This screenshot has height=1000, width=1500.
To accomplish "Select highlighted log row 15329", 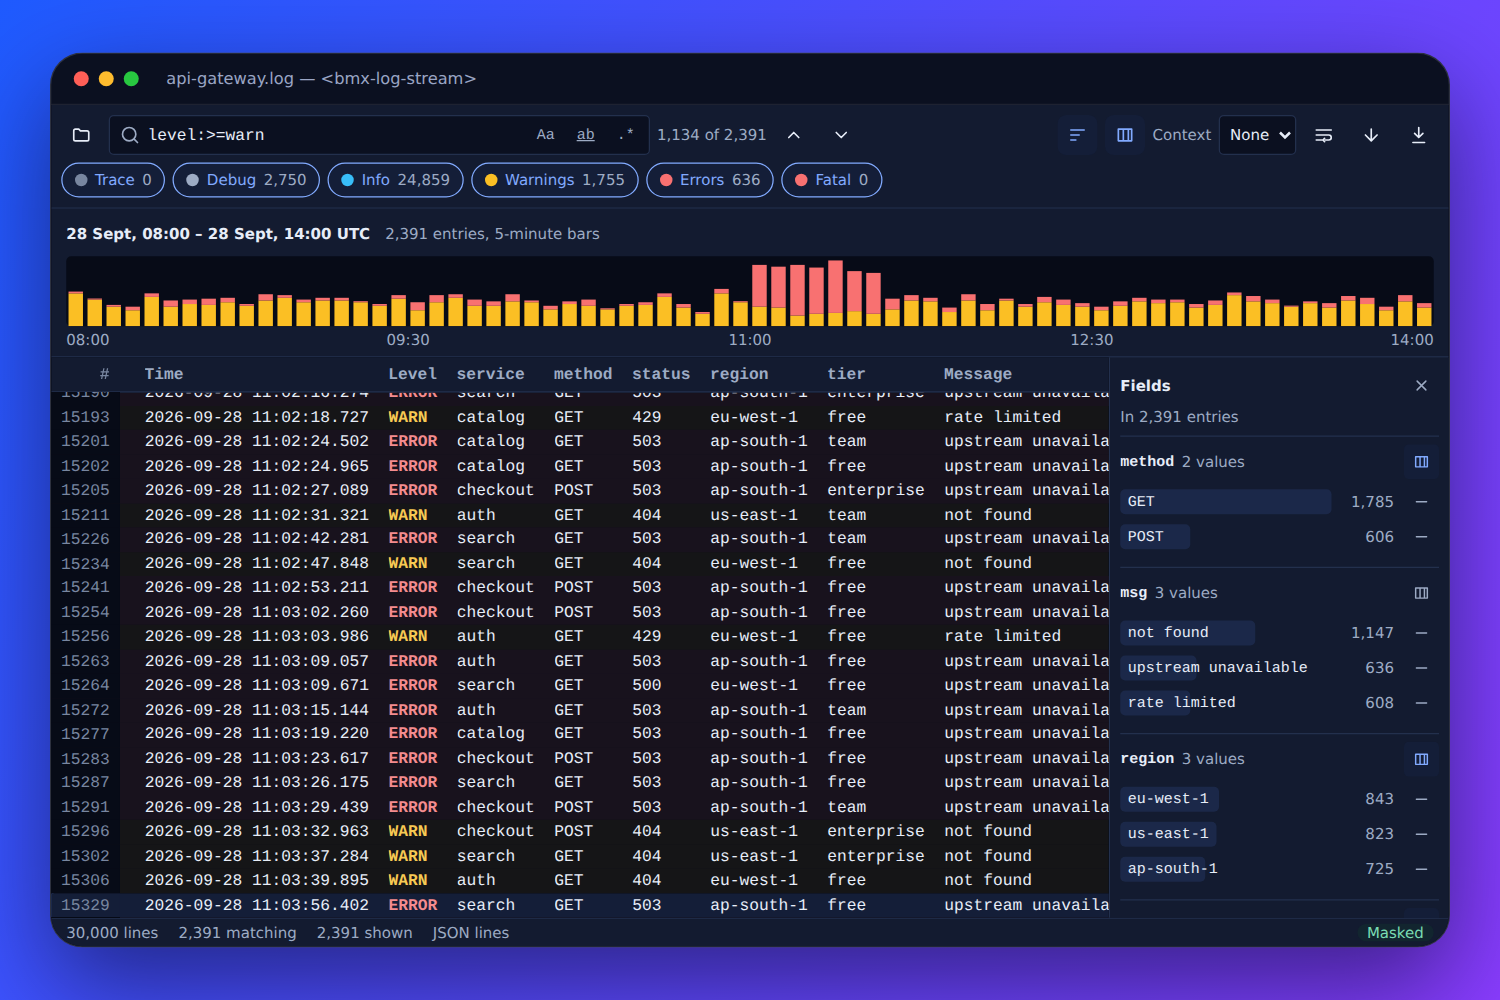I will pyautogui.click(x=580, y=905).
